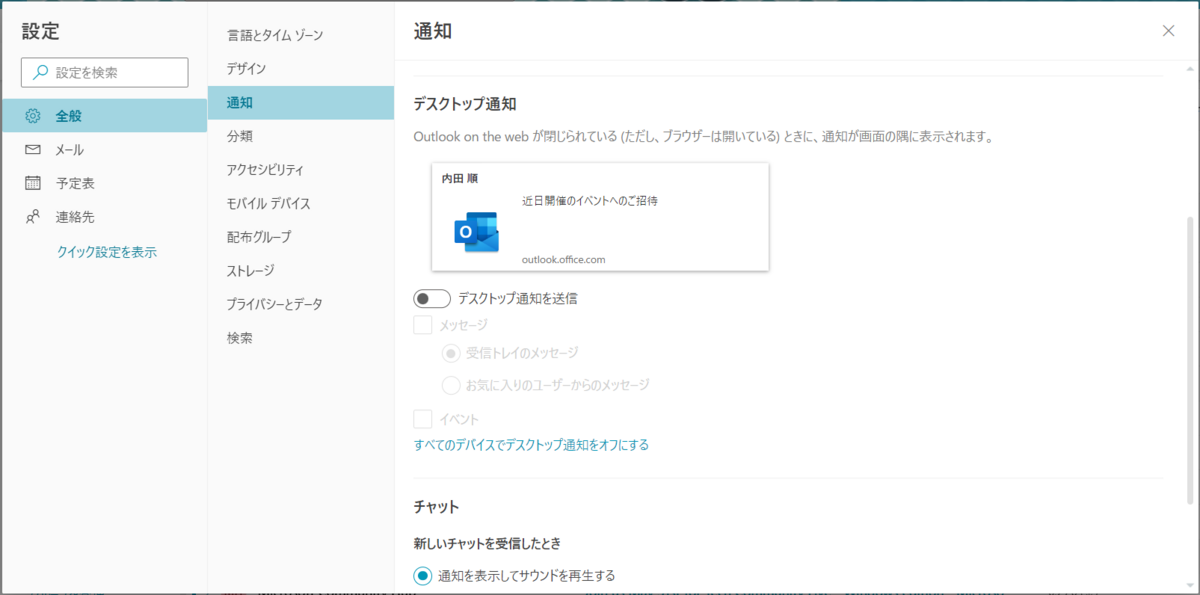Click the gear icon beside 全般
The image size is (1200, 595).
pyautogui.click(x=33, y=116)
